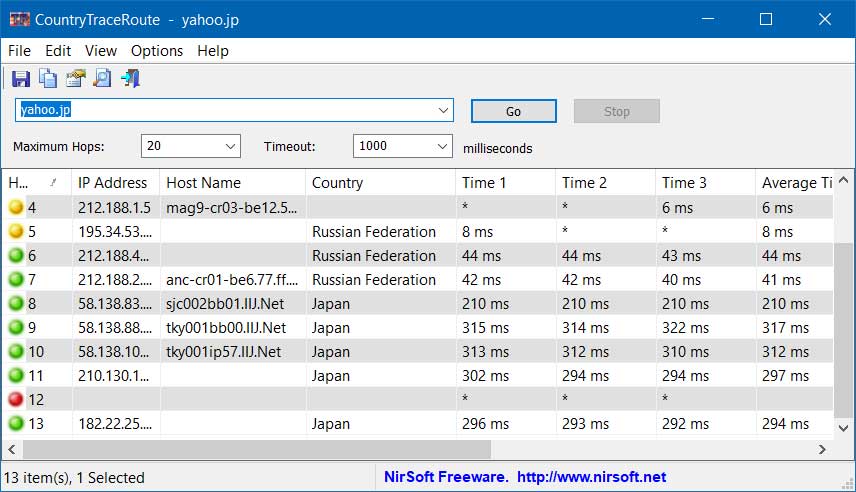This screenshot has width=856, height=492.
Task: Select host name sjc002bb01.IIJ.Net
Action: click(x=225, y=304)
